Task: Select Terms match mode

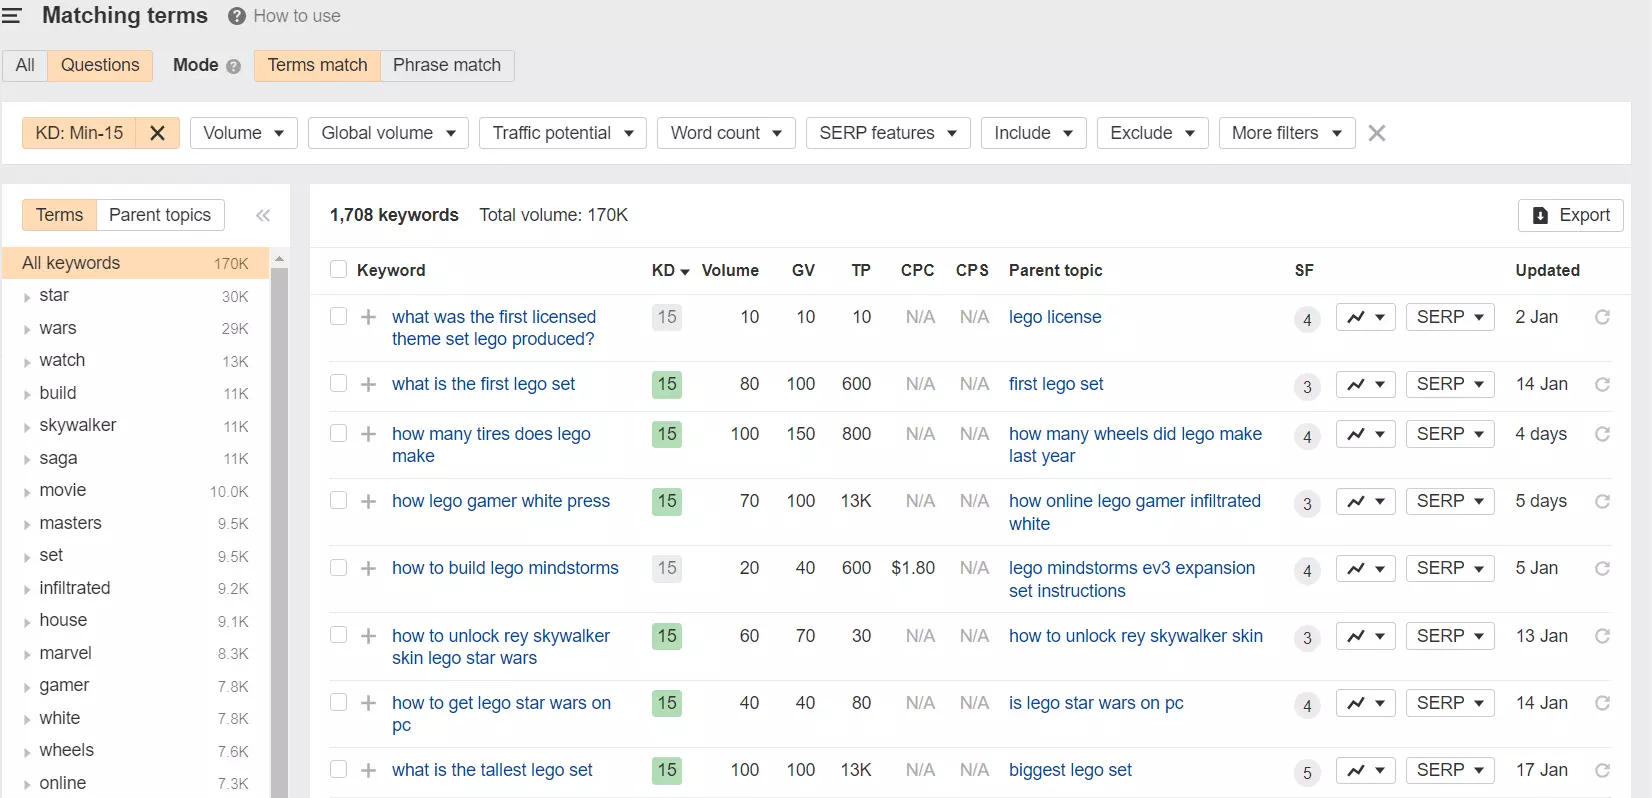Action: pyautogui.click(x=317, y=65)
